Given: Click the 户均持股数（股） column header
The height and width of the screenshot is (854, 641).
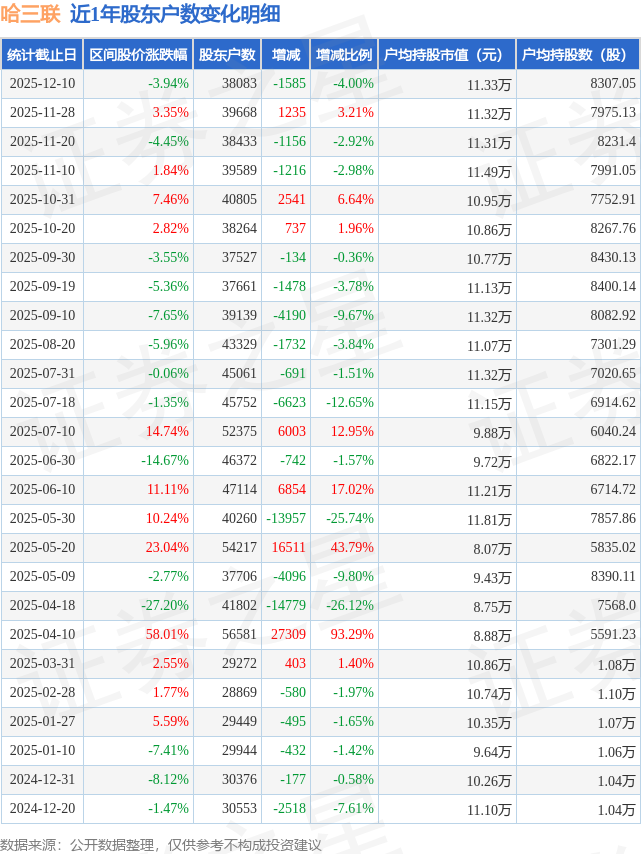Looking at the screenshot, I should (579, 55).
